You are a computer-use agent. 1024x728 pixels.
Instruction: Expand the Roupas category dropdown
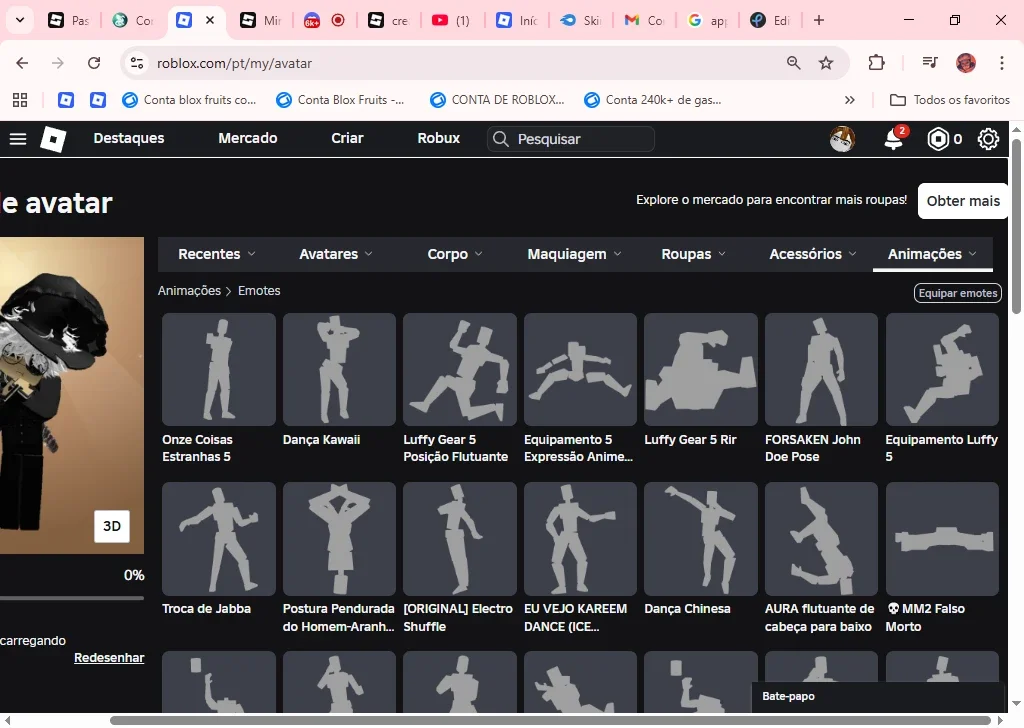pyautogui.click(x=694, y=254)
